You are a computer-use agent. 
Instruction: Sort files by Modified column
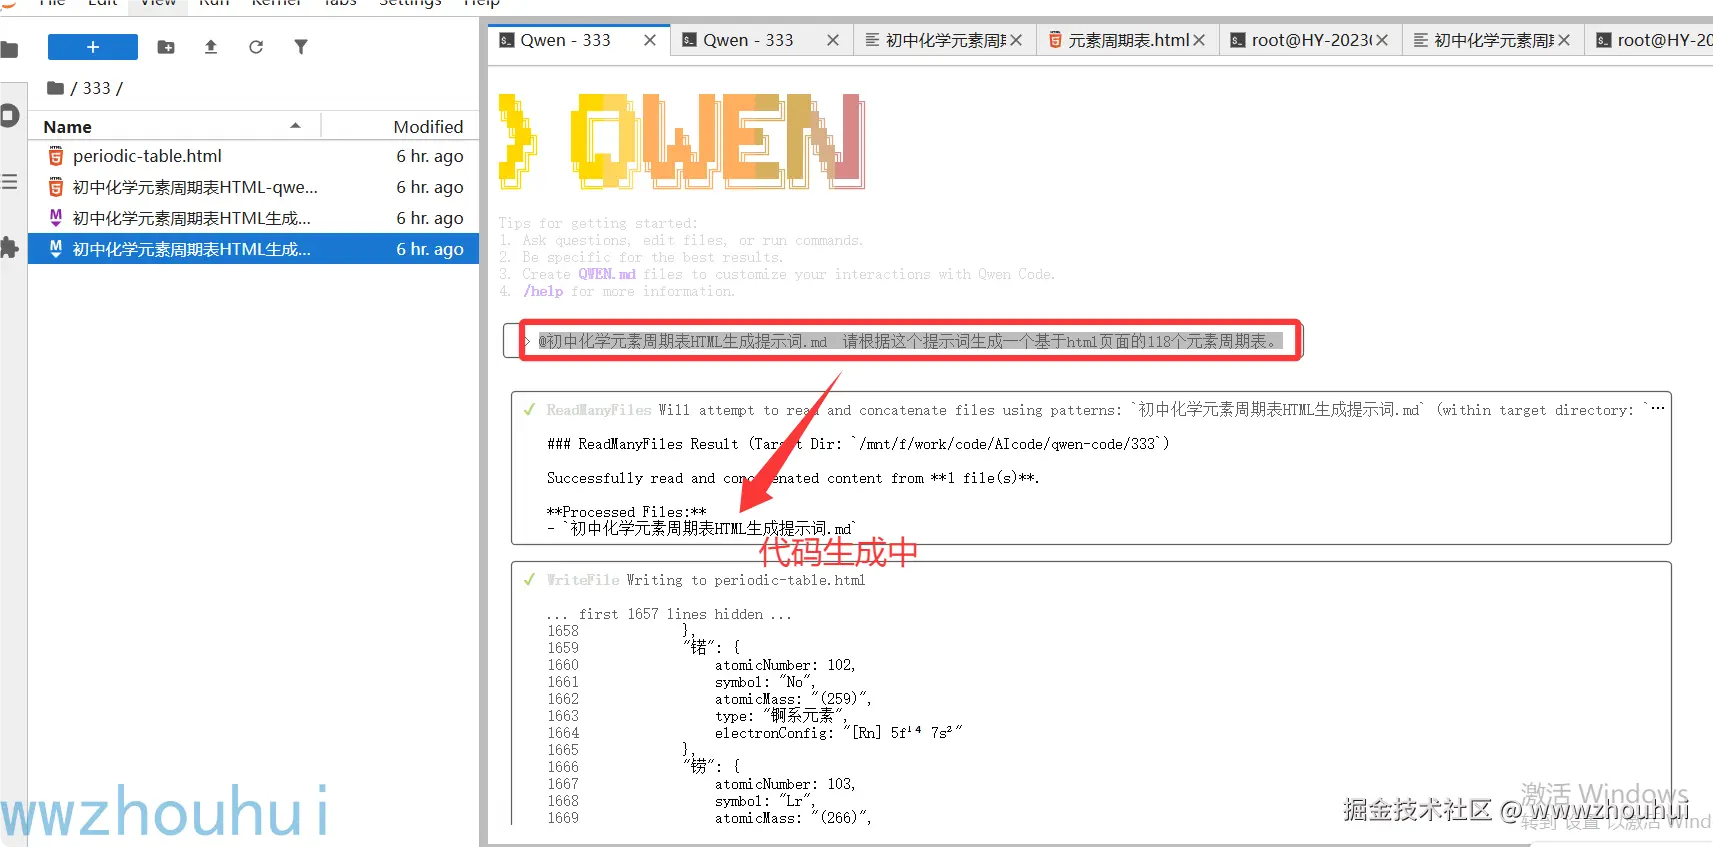(428, 127)
